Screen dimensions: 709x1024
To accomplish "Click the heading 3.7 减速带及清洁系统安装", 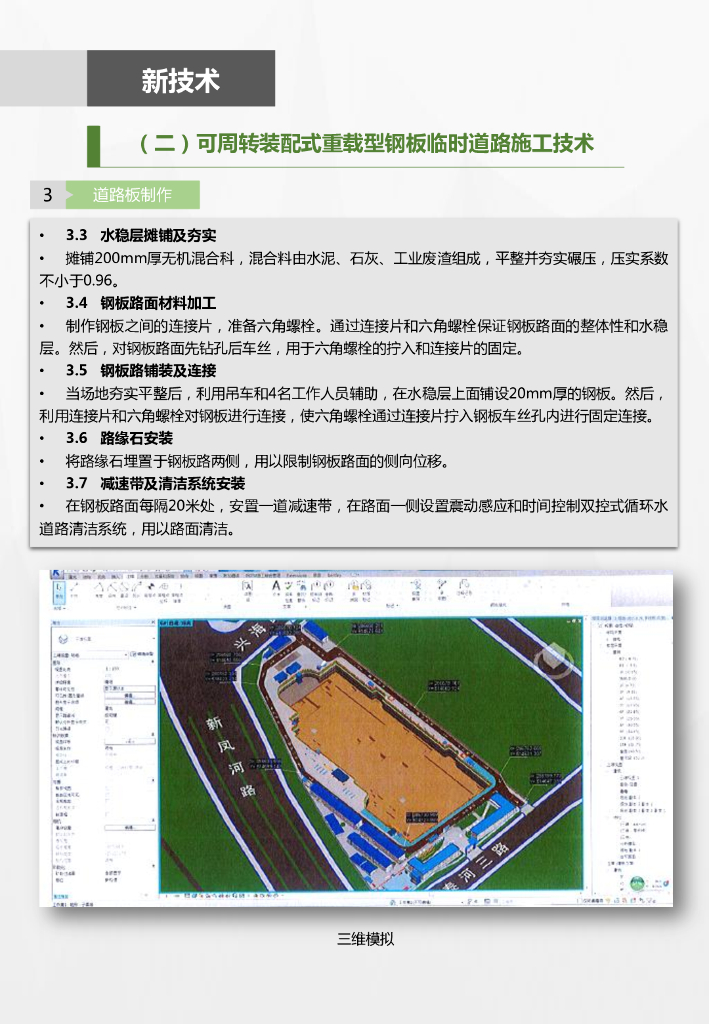I will tap(155, 483).
